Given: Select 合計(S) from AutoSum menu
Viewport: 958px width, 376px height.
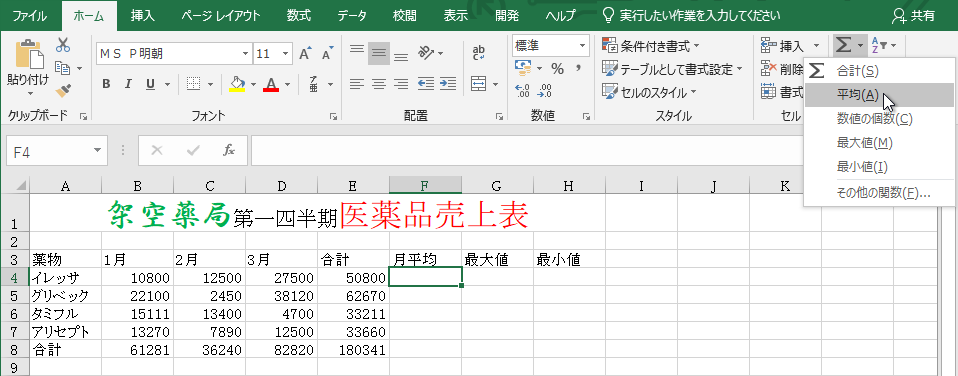Looking at the screenshot, I should tap(879, 71).
